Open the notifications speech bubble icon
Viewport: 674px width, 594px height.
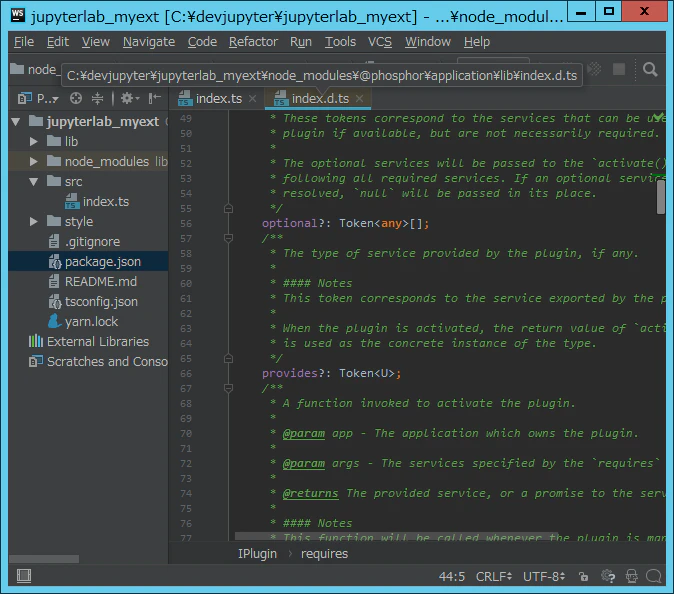[x=654, y=576]
